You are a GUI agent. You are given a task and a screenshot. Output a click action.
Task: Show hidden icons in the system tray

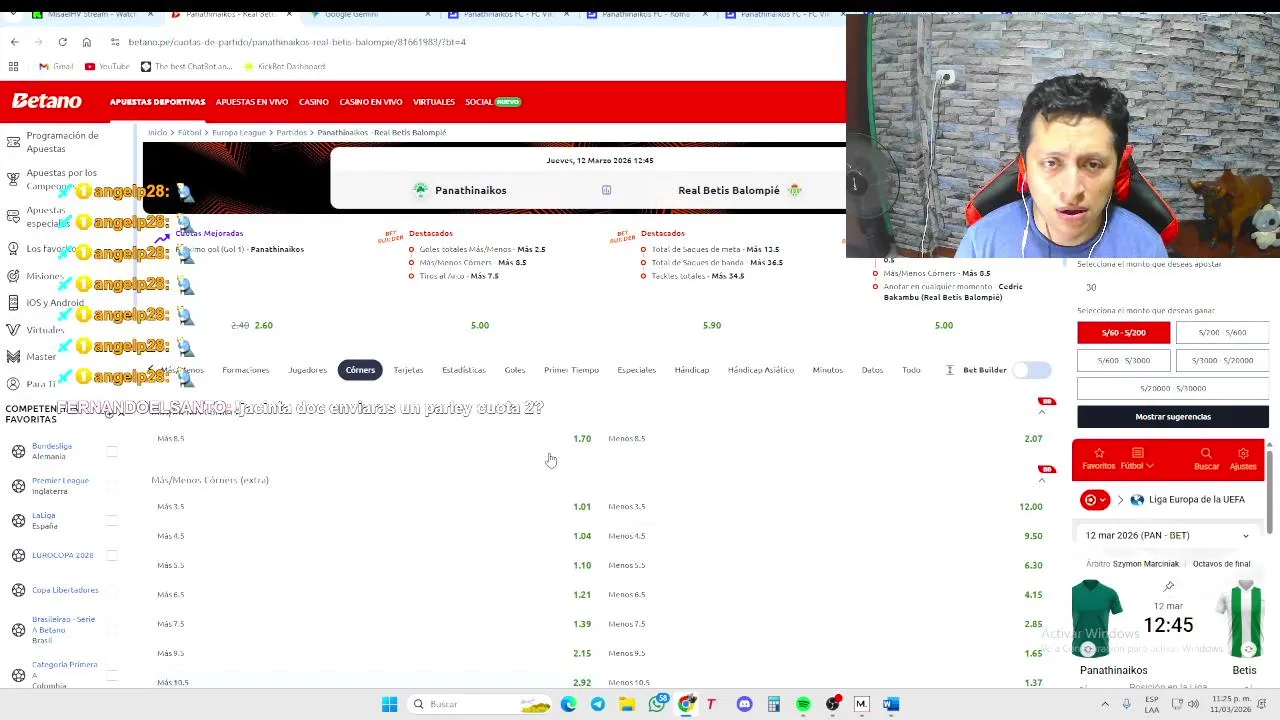tap(1105, 704)
